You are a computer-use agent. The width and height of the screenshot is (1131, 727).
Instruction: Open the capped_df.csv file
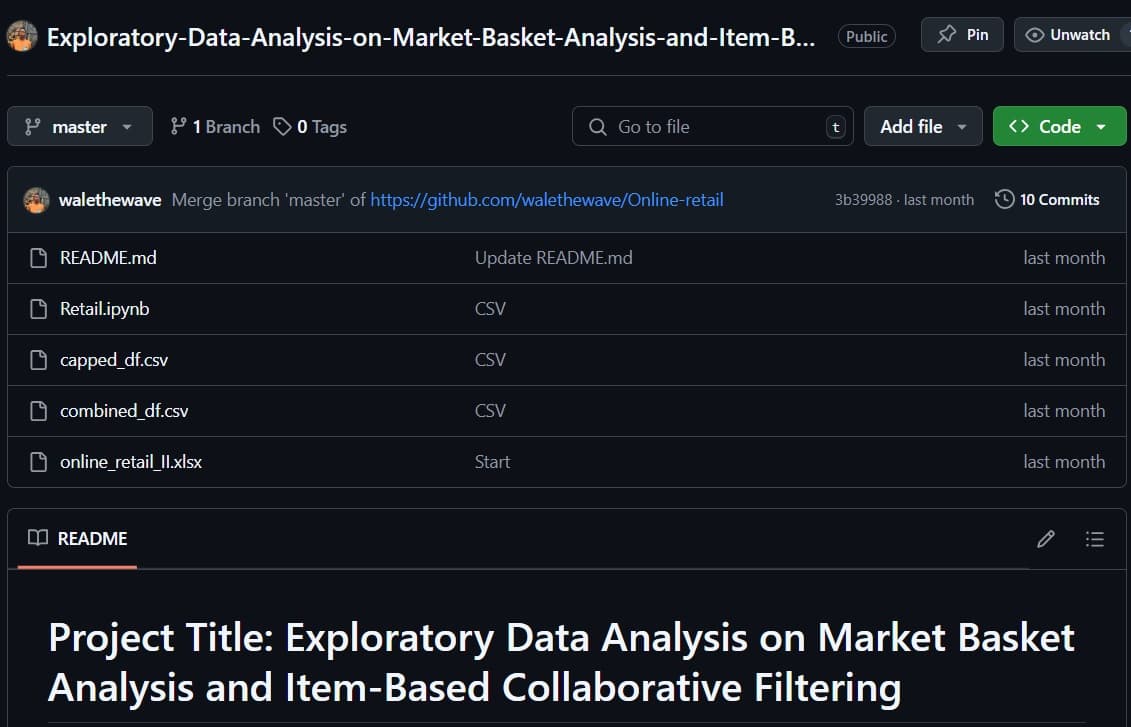[114, 360]
